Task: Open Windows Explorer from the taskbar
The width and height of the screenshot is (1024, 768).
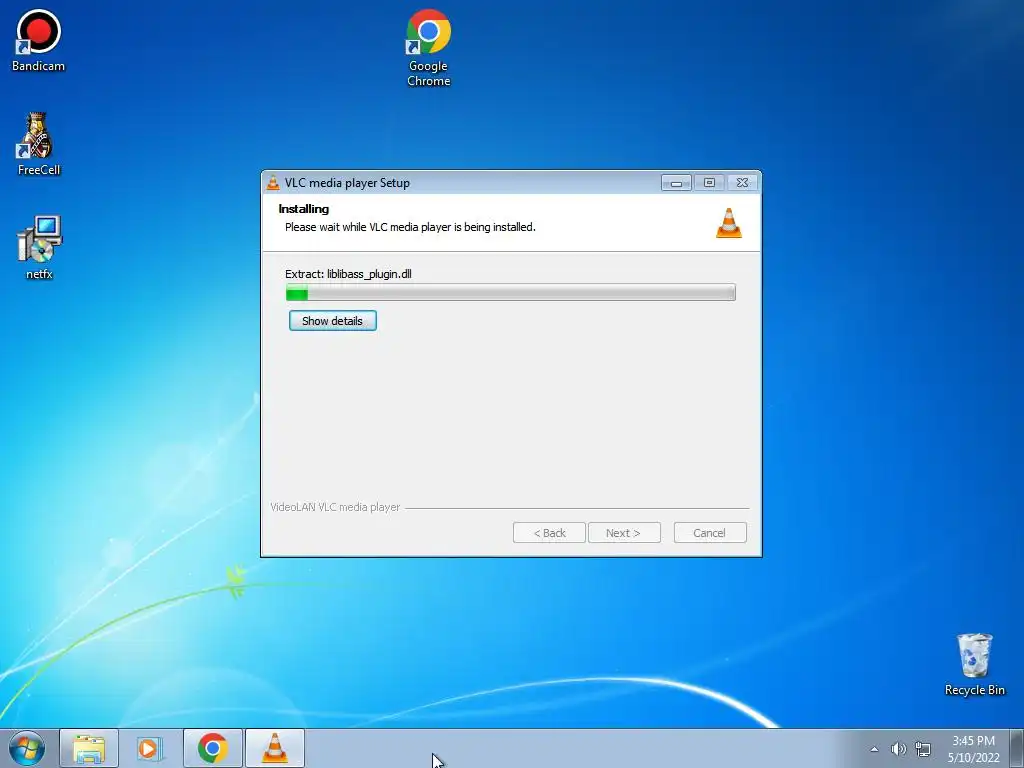Action: click(x=89, y=748)
